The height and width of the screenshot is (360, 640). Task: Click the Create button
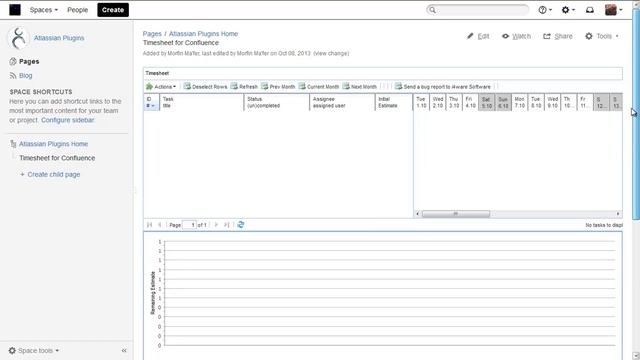[113, 10]
